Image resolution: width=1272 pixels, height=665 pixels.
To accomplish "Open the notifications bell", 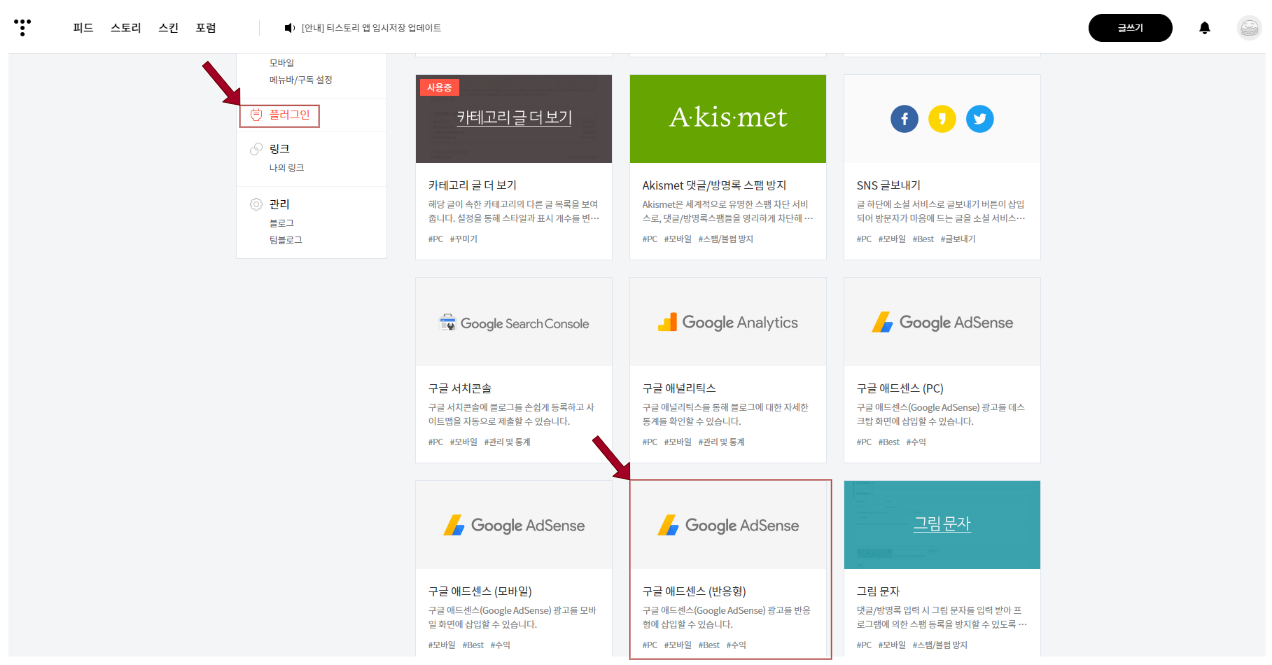I will [1205, 28].
